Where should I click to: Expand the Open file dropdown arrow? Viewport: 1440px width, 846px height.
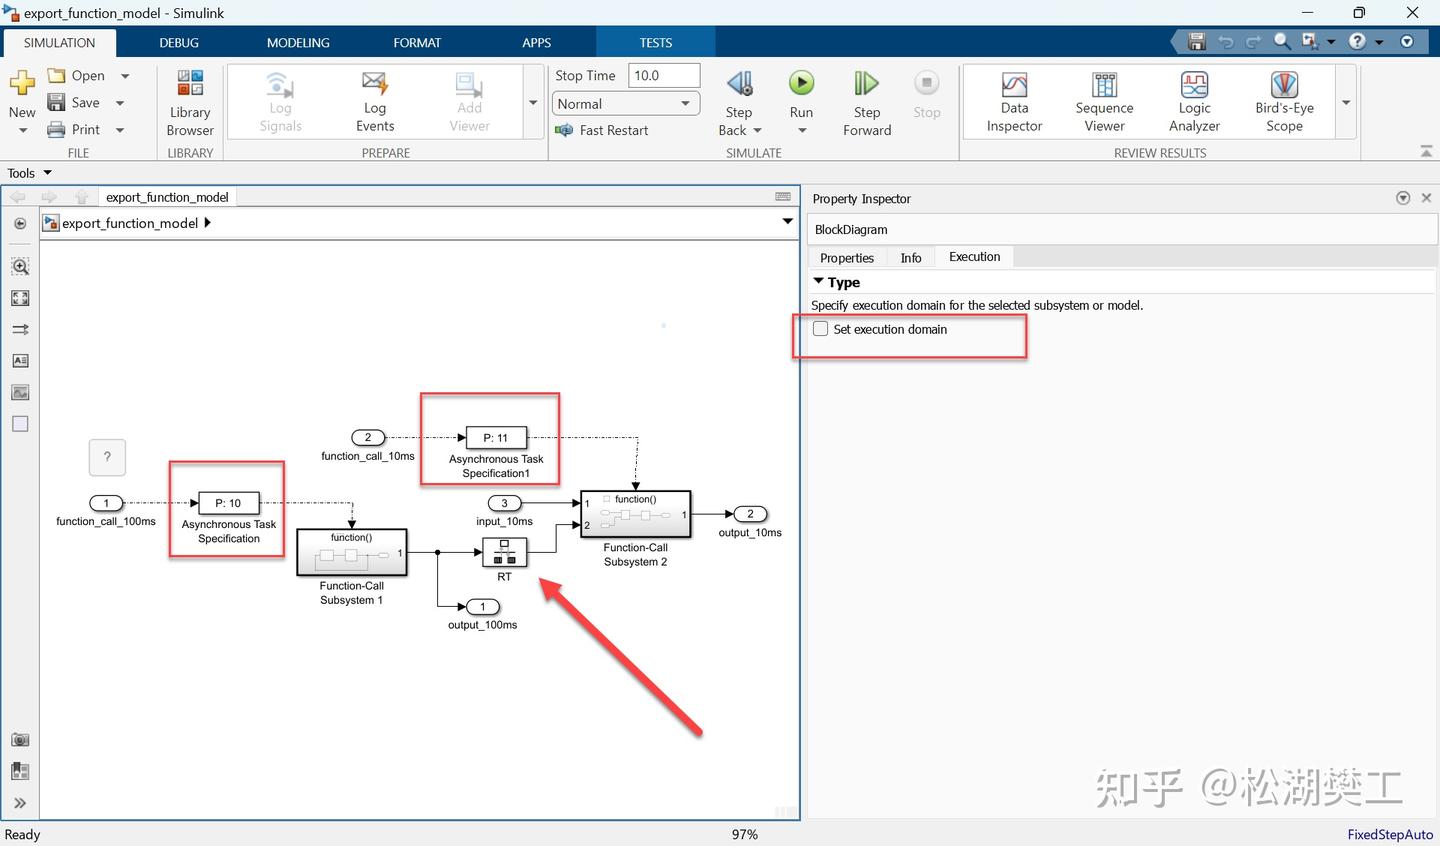pos(125,76)
